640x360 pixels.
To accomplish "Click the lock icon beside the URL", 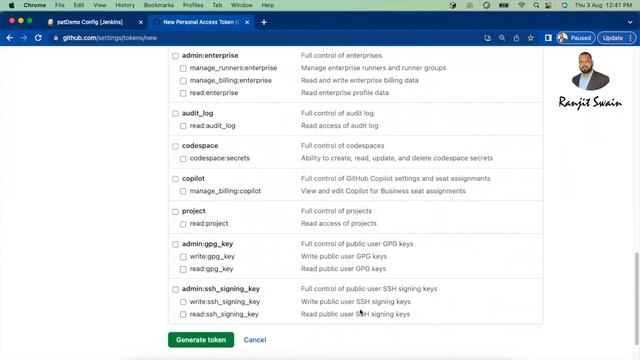I will tap(56, 38).
